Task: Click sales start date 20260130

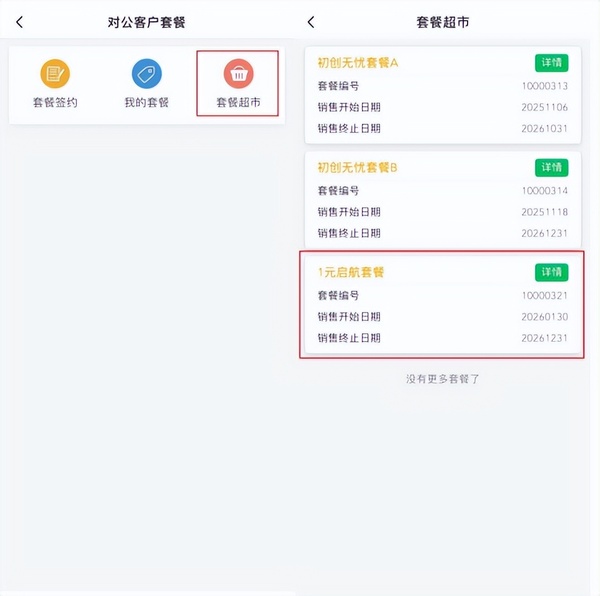Action: click(544, 317)
